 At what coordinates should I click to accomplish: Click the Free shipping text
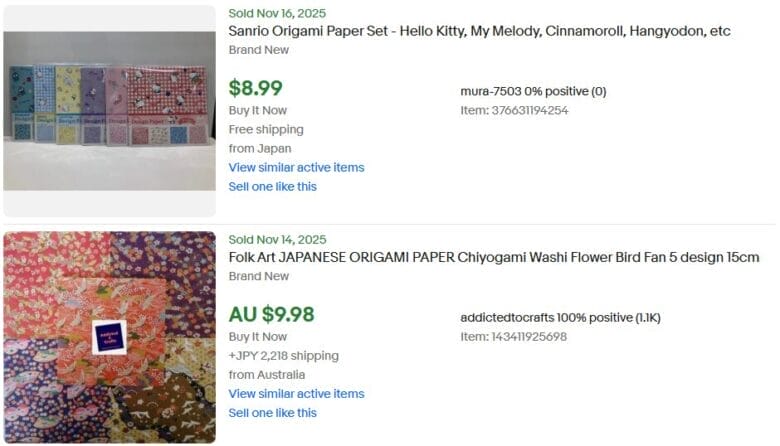coord(266,129)
